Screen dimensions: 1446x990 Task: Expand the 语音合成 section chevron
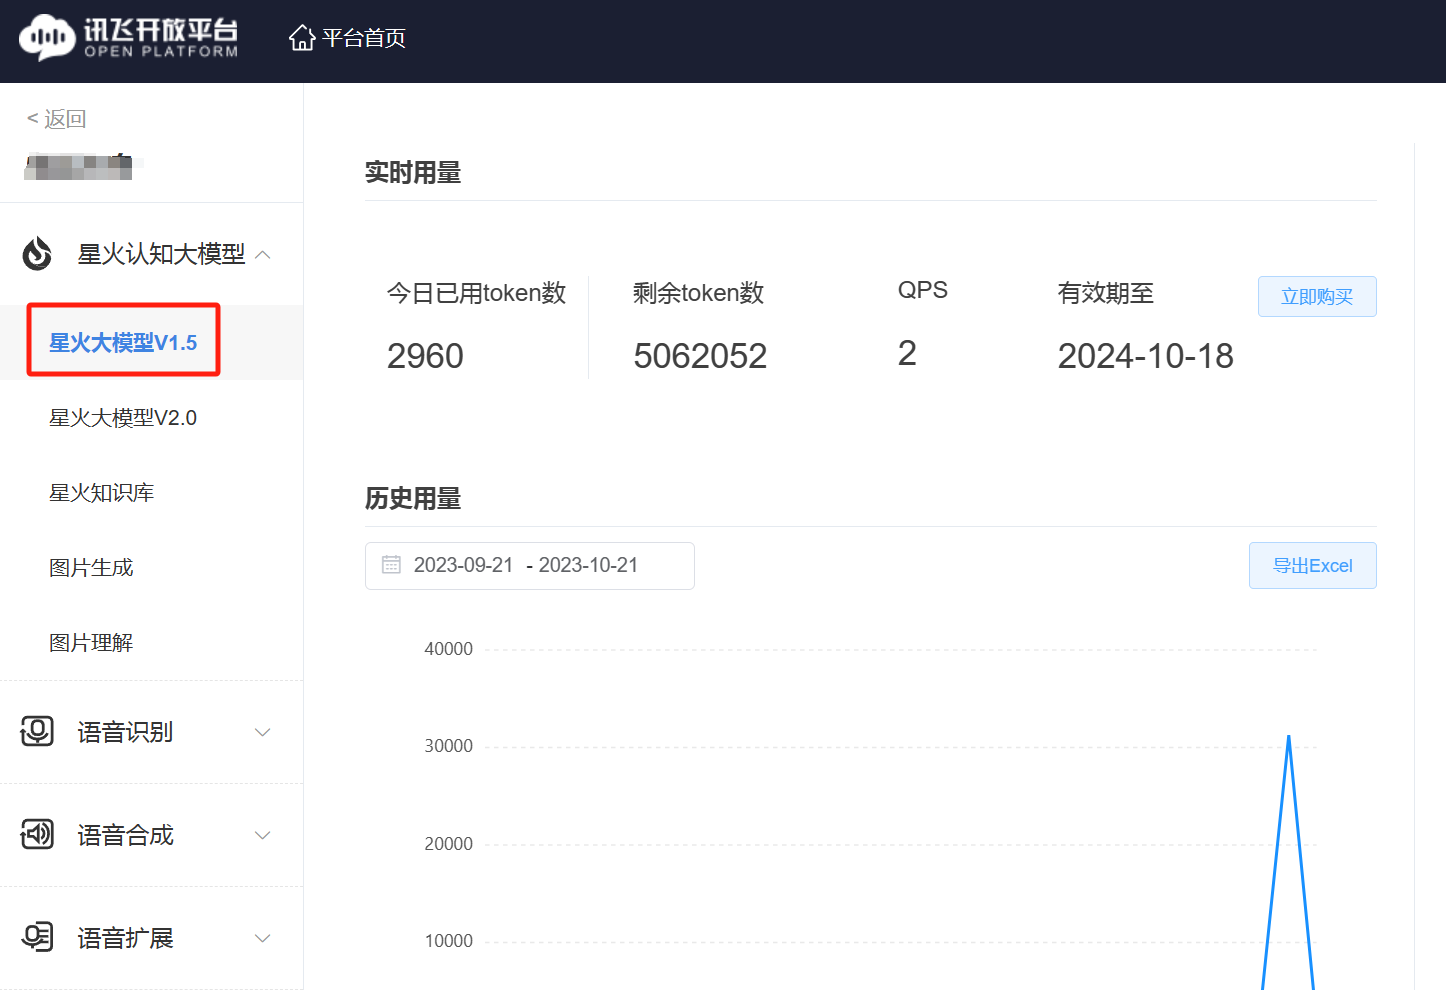click(x=263, y=836)
